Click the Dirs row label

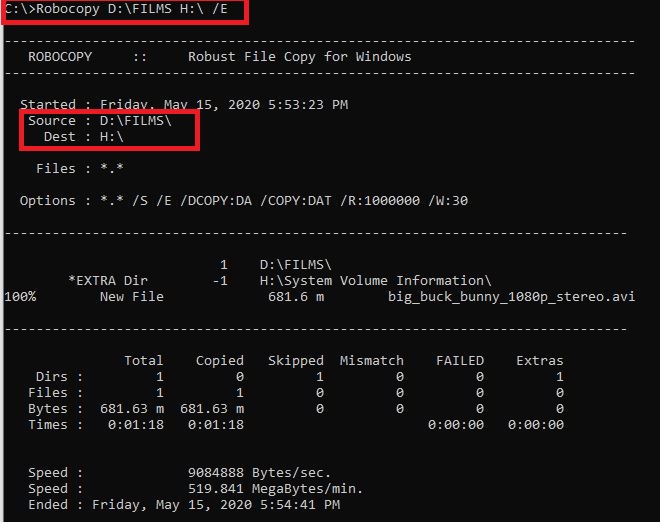pyautogui.click(x=59, y=377)
